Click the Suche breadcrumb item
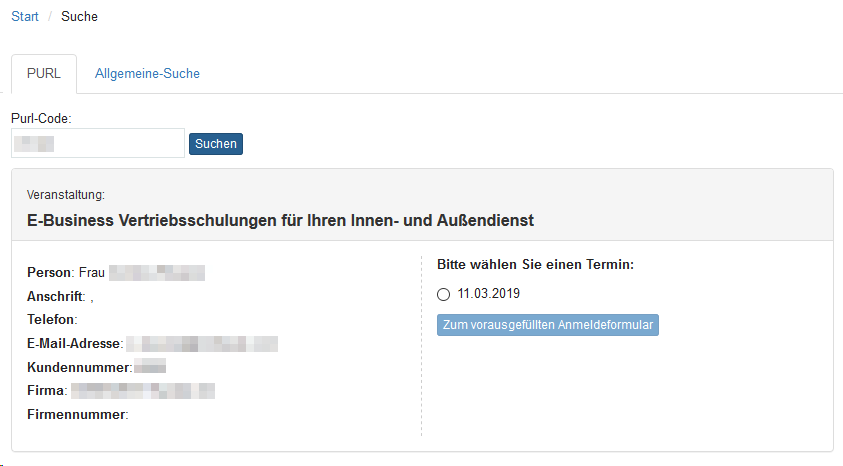The width and height of the screenshot is (843, 466). (79, 17)
